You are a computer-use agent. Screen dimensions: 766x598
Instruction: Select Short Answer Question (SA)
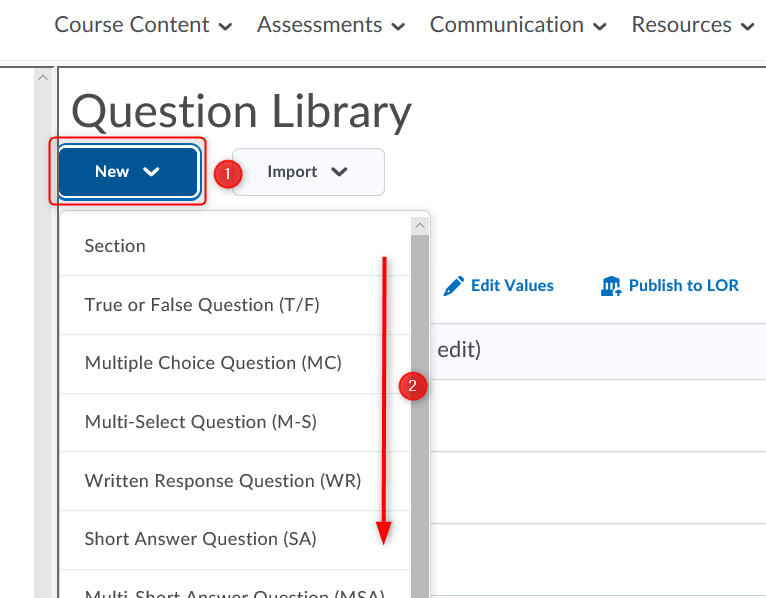tap(200, 539)
